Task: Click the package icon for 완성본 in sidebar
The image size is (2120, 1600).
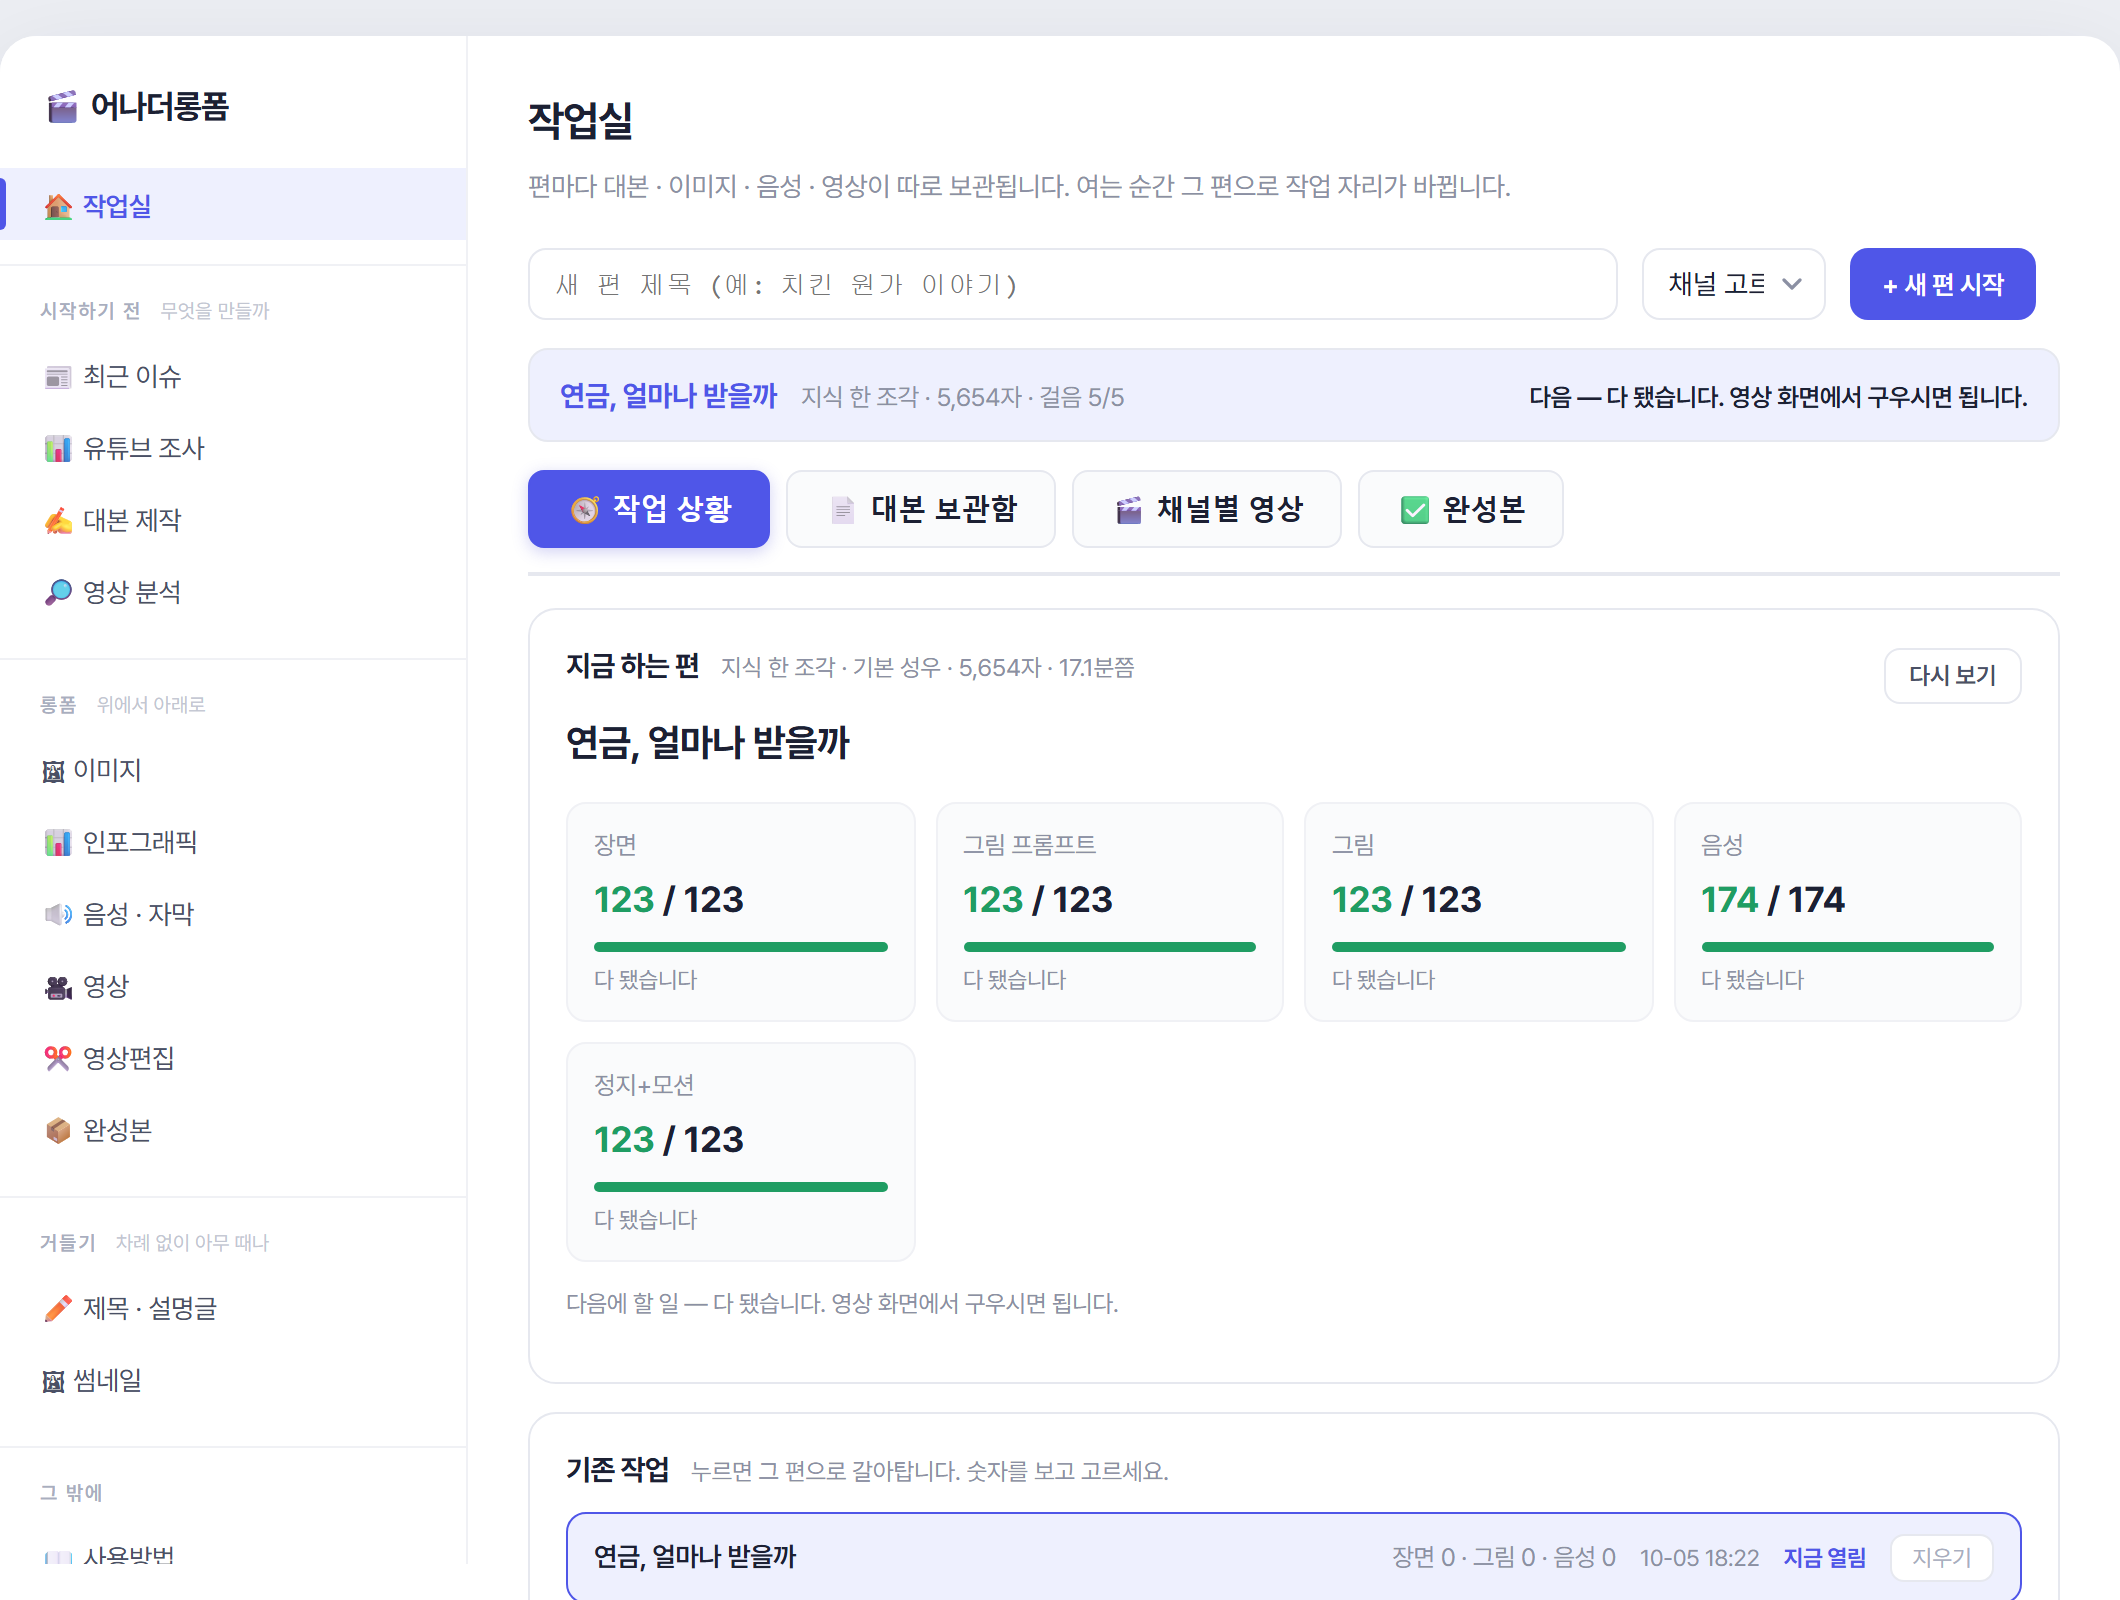Action: point(58,1131)
